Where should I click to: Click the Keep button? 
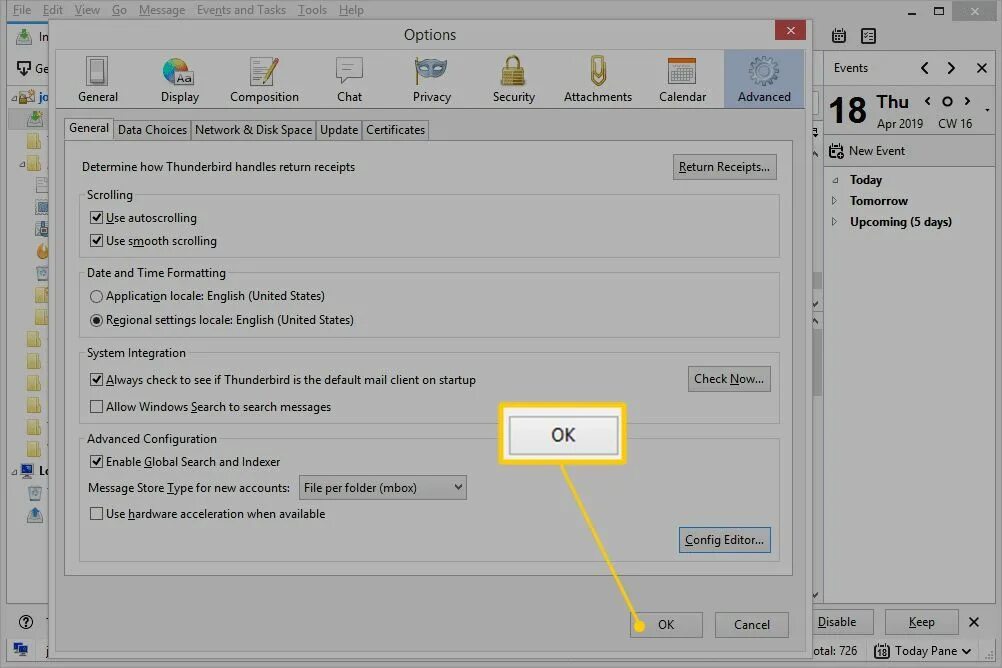921,621
